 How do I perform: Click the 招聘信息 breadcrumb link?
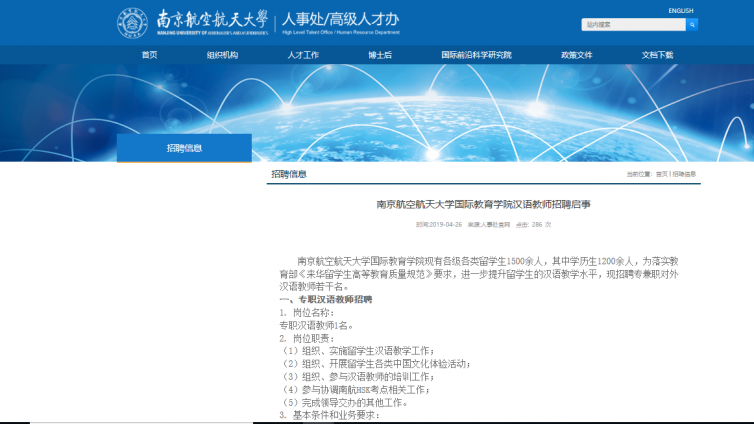pyautogui.click(x=684, y=174)
